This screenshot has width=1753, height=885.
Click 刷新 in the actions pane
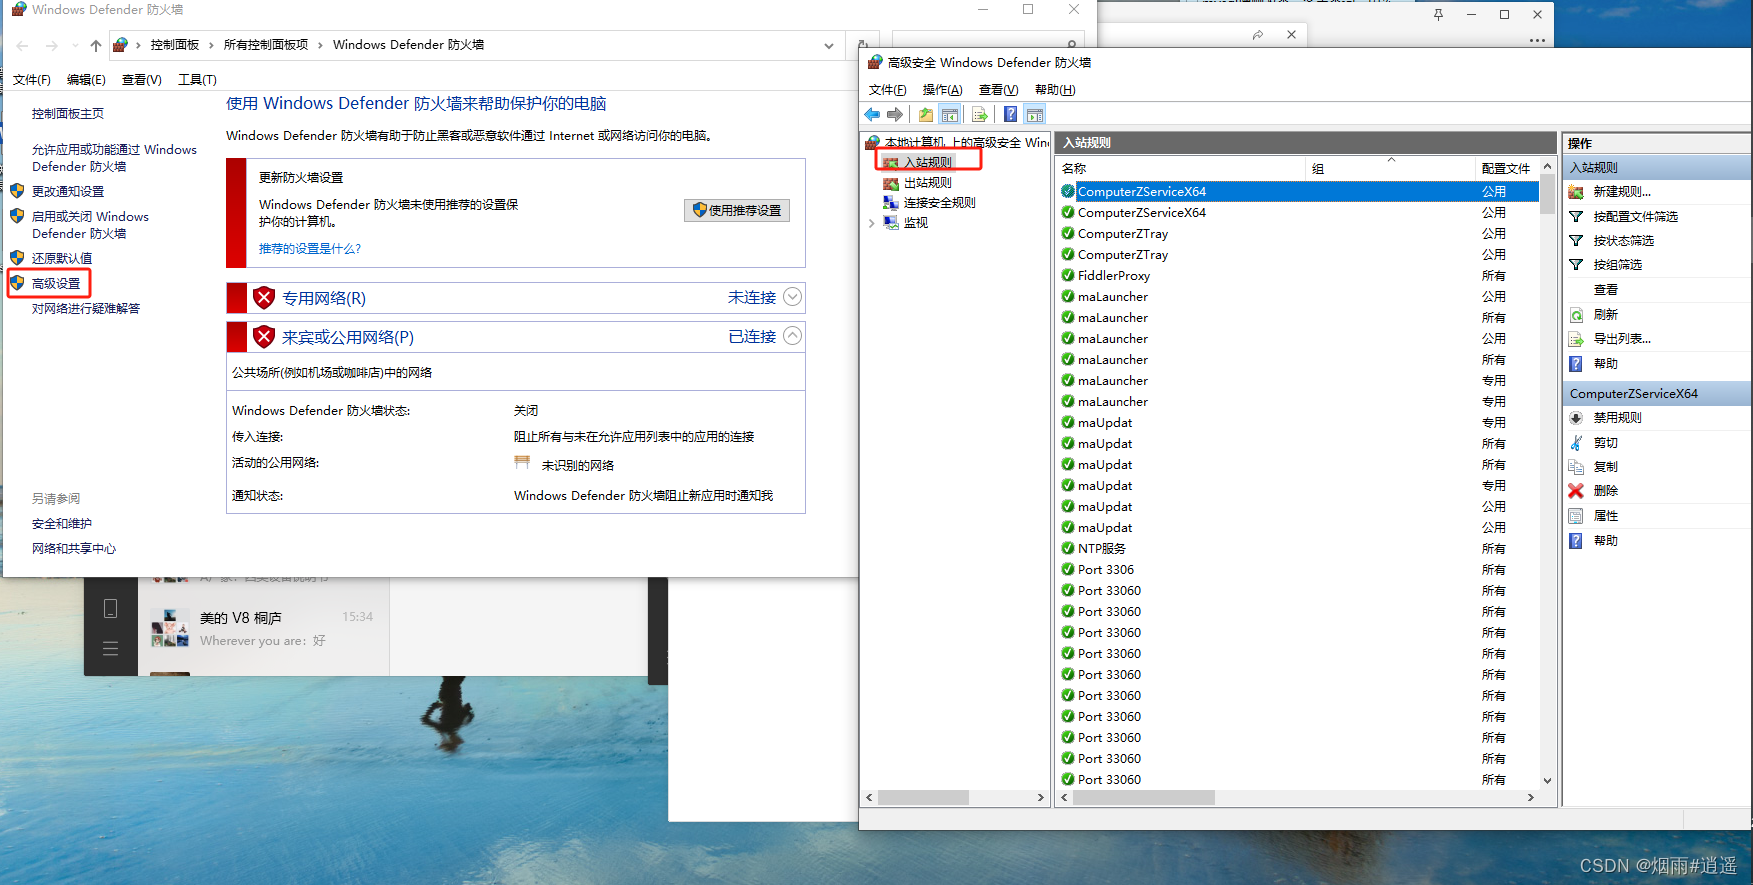(1605, 314)
